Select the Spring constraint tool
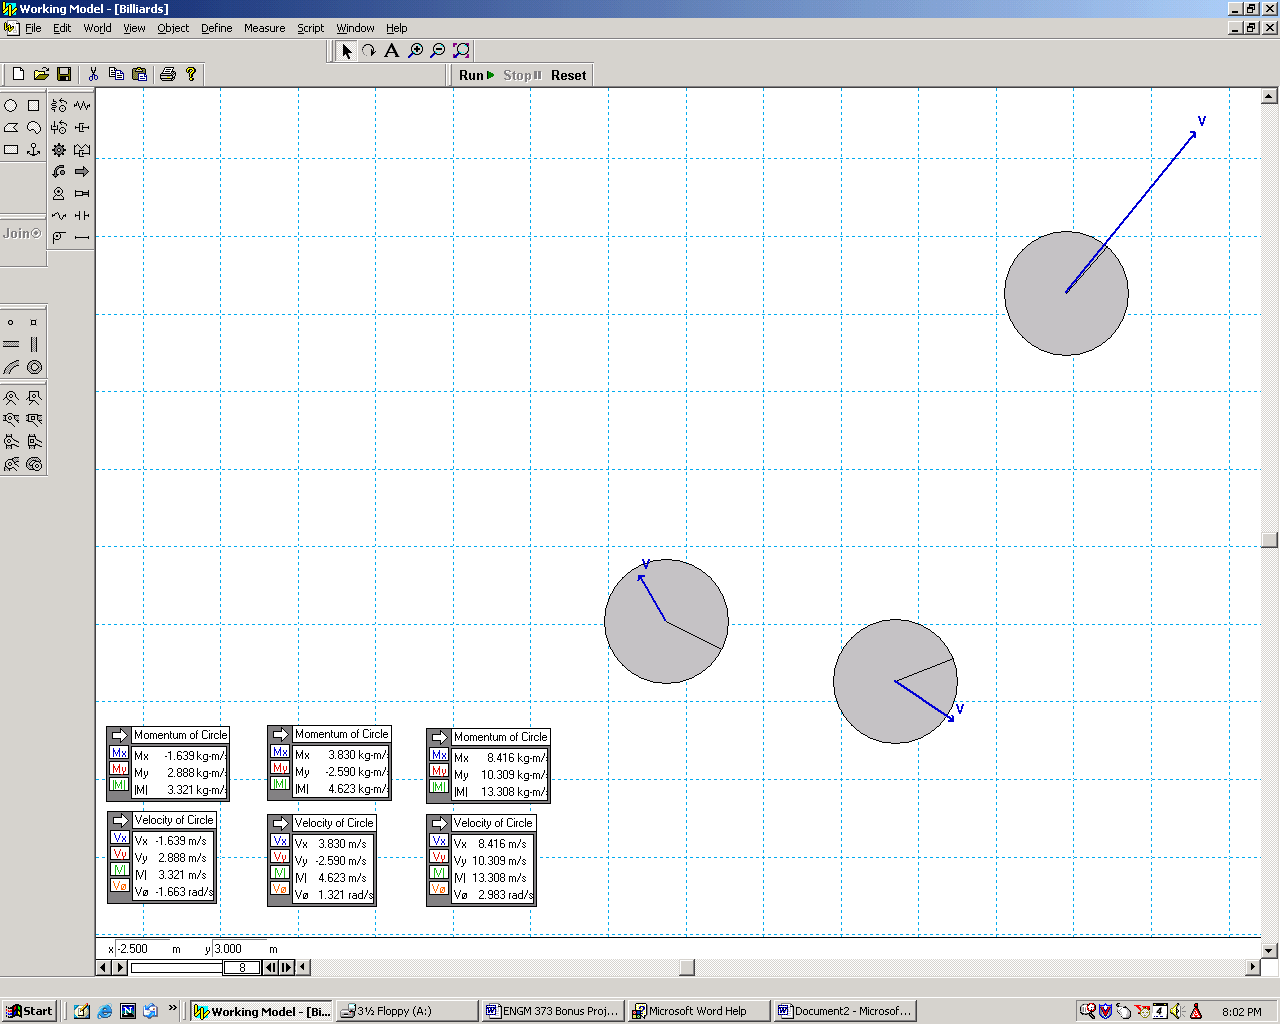The height and width of the screenshot is (1024, 1280). coord(82,105)
